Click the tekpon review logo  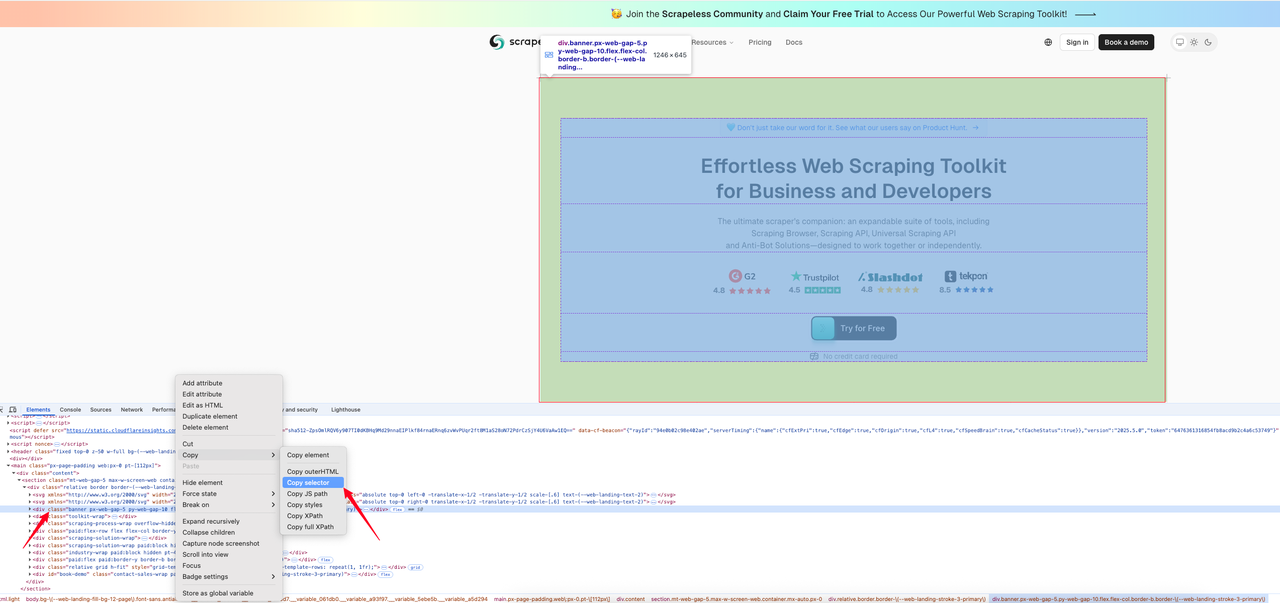[x=965, y=276]
